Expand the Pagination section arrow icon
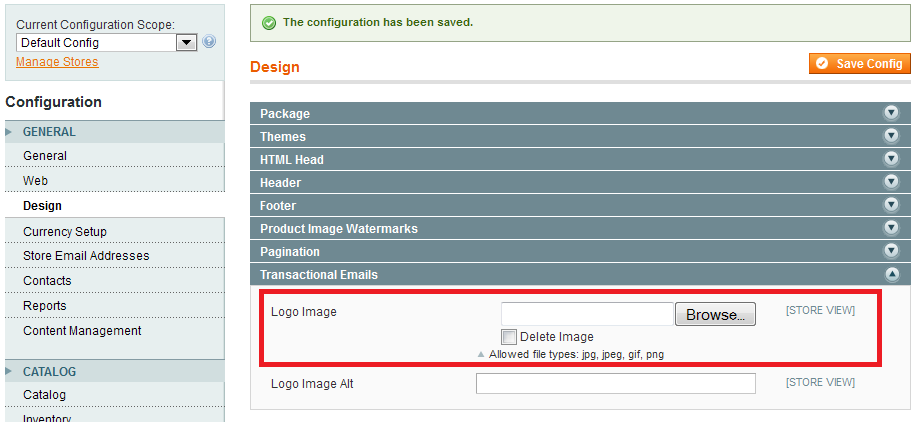The width and height of the screenshot is (923, 422). click(x=891, y=251)
